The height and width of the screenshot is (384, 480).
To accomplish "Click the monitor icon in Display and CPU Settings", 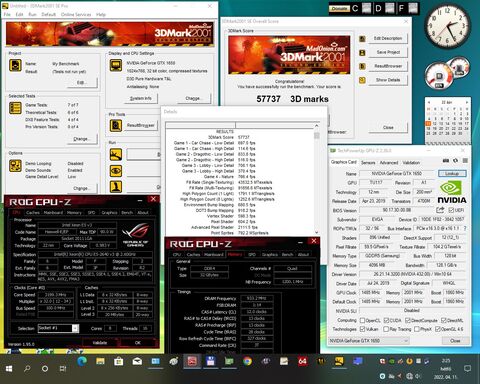I will [116, 65].
